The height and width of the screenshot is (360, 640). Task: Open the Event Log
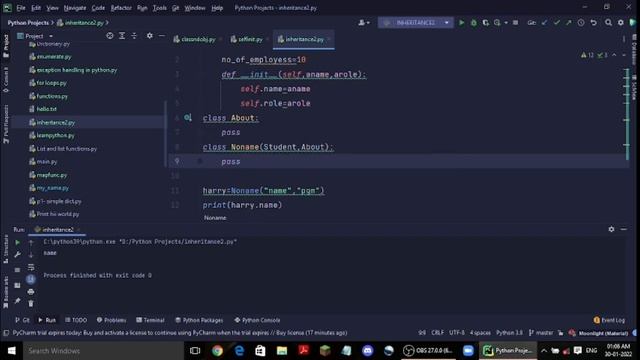click(609, 320)
